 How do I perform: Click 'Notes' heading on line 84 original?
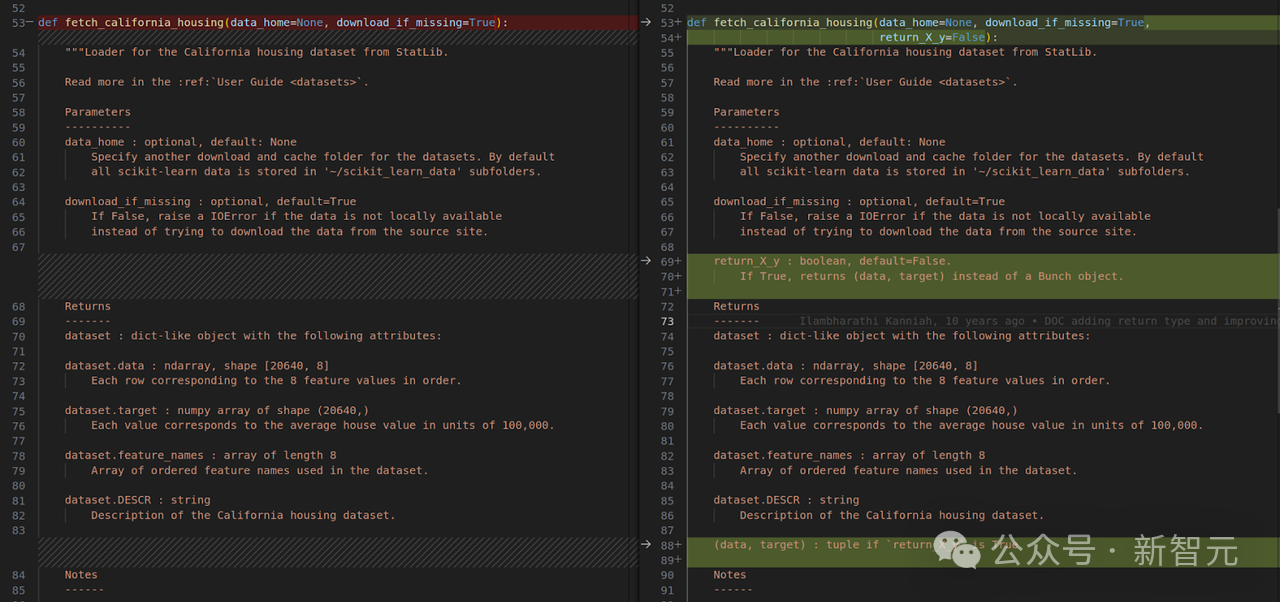coord(81,575)
